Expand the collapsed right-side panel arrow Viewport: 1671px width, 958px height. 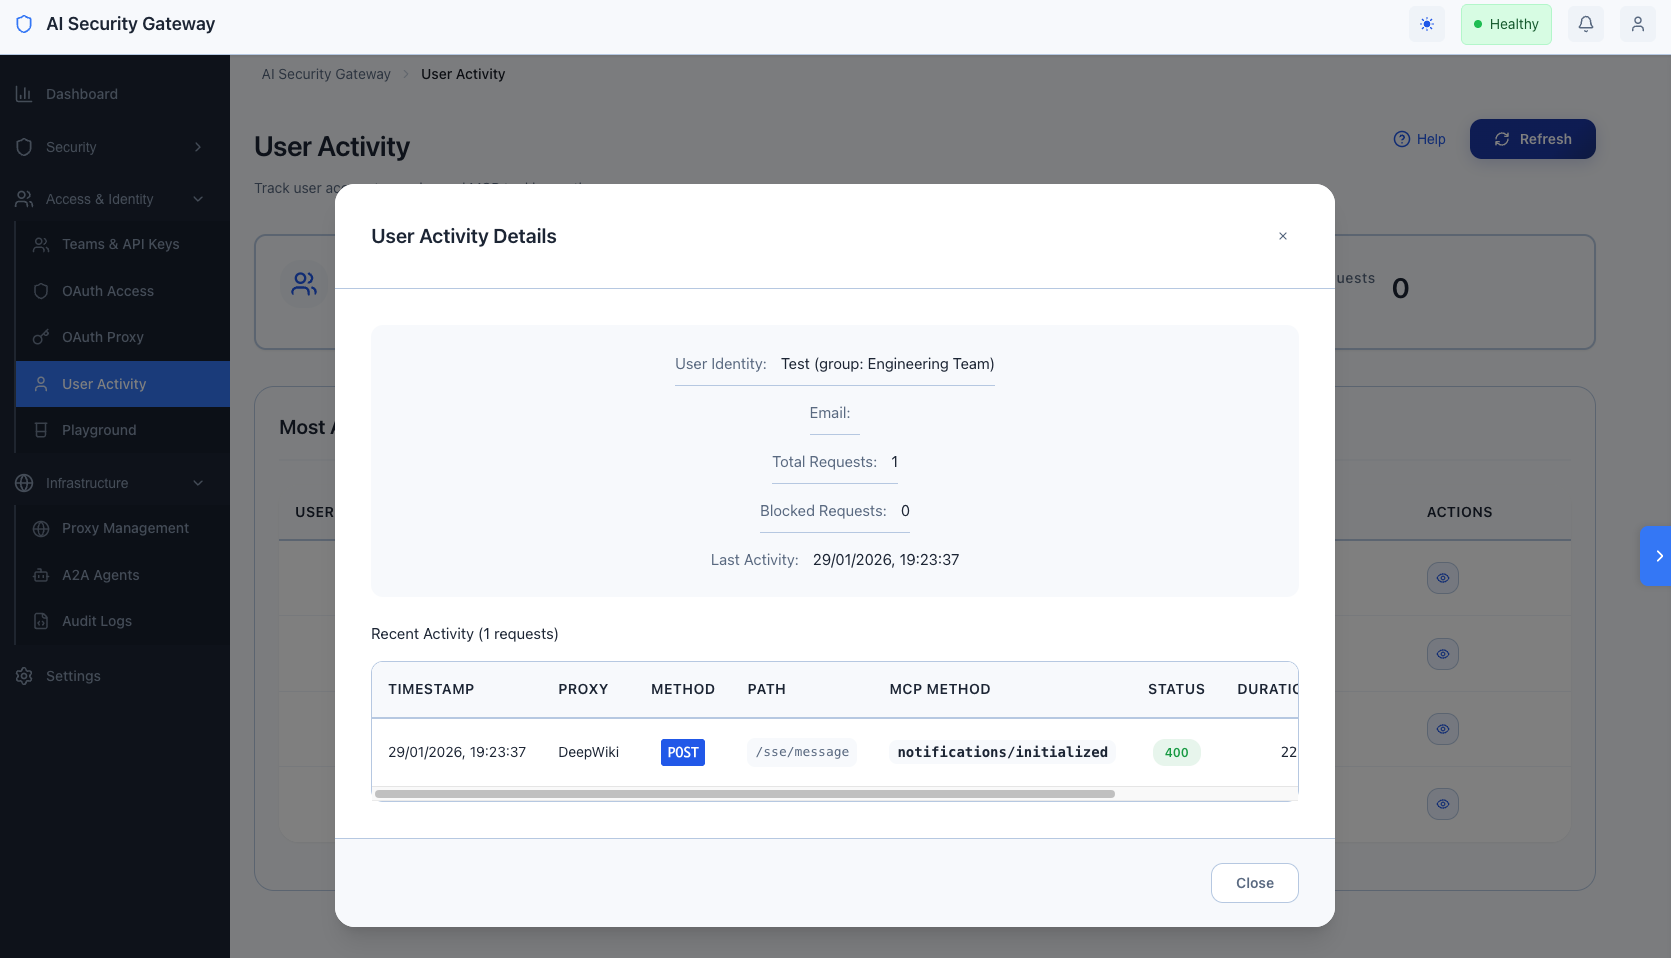(x=1658, y=556)
